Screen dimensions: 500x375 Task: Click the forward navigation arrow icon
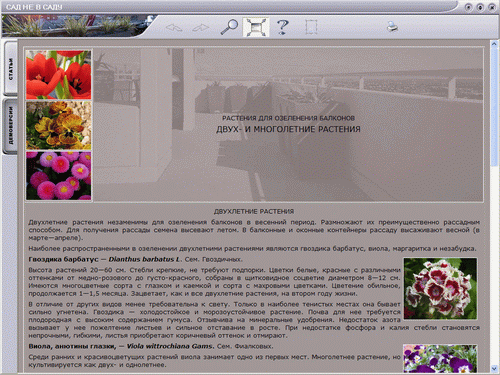[x=201, y=27]
